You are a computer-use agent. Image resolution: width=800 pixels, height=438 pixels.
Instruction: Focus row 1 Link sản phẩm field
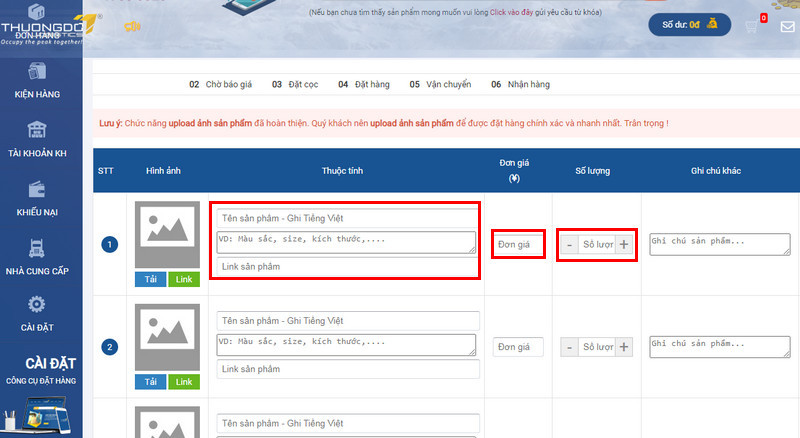347,266
